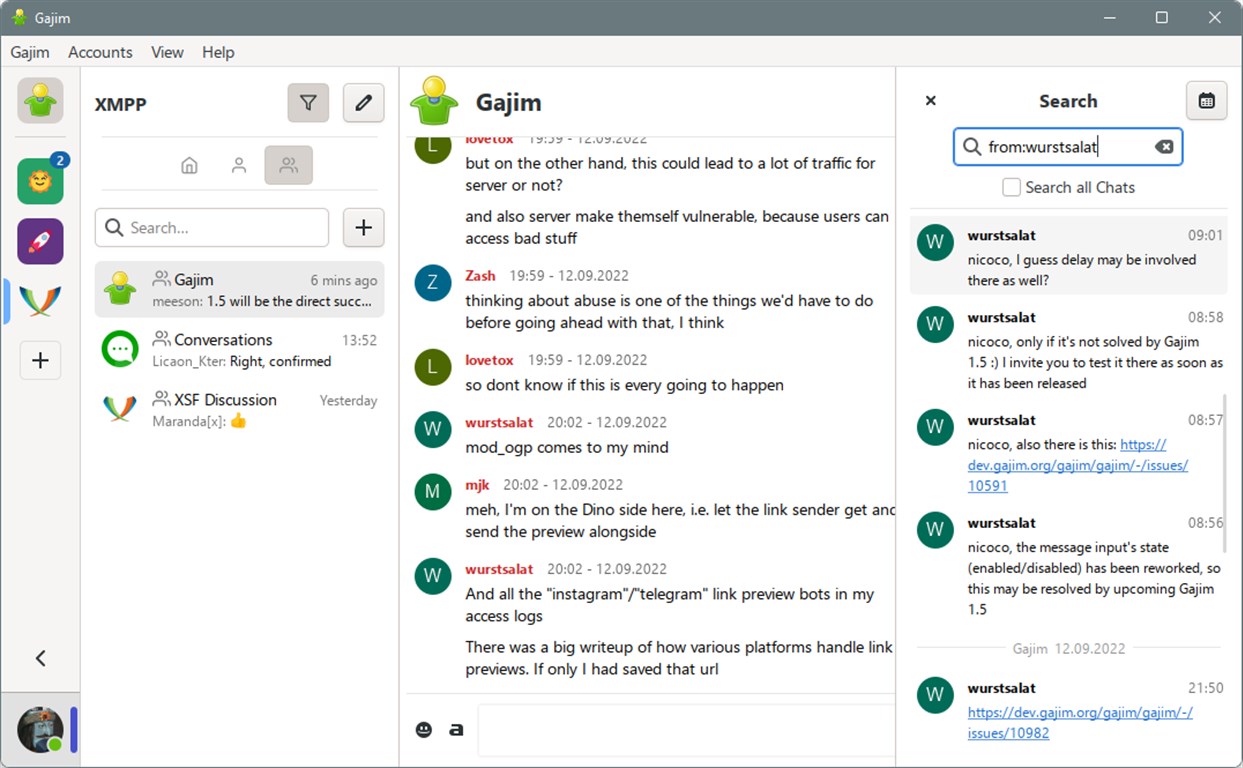This screenshot has width=1243, height=768.
Task: Click the XMPP workspace title
Action: click(121, 104)
